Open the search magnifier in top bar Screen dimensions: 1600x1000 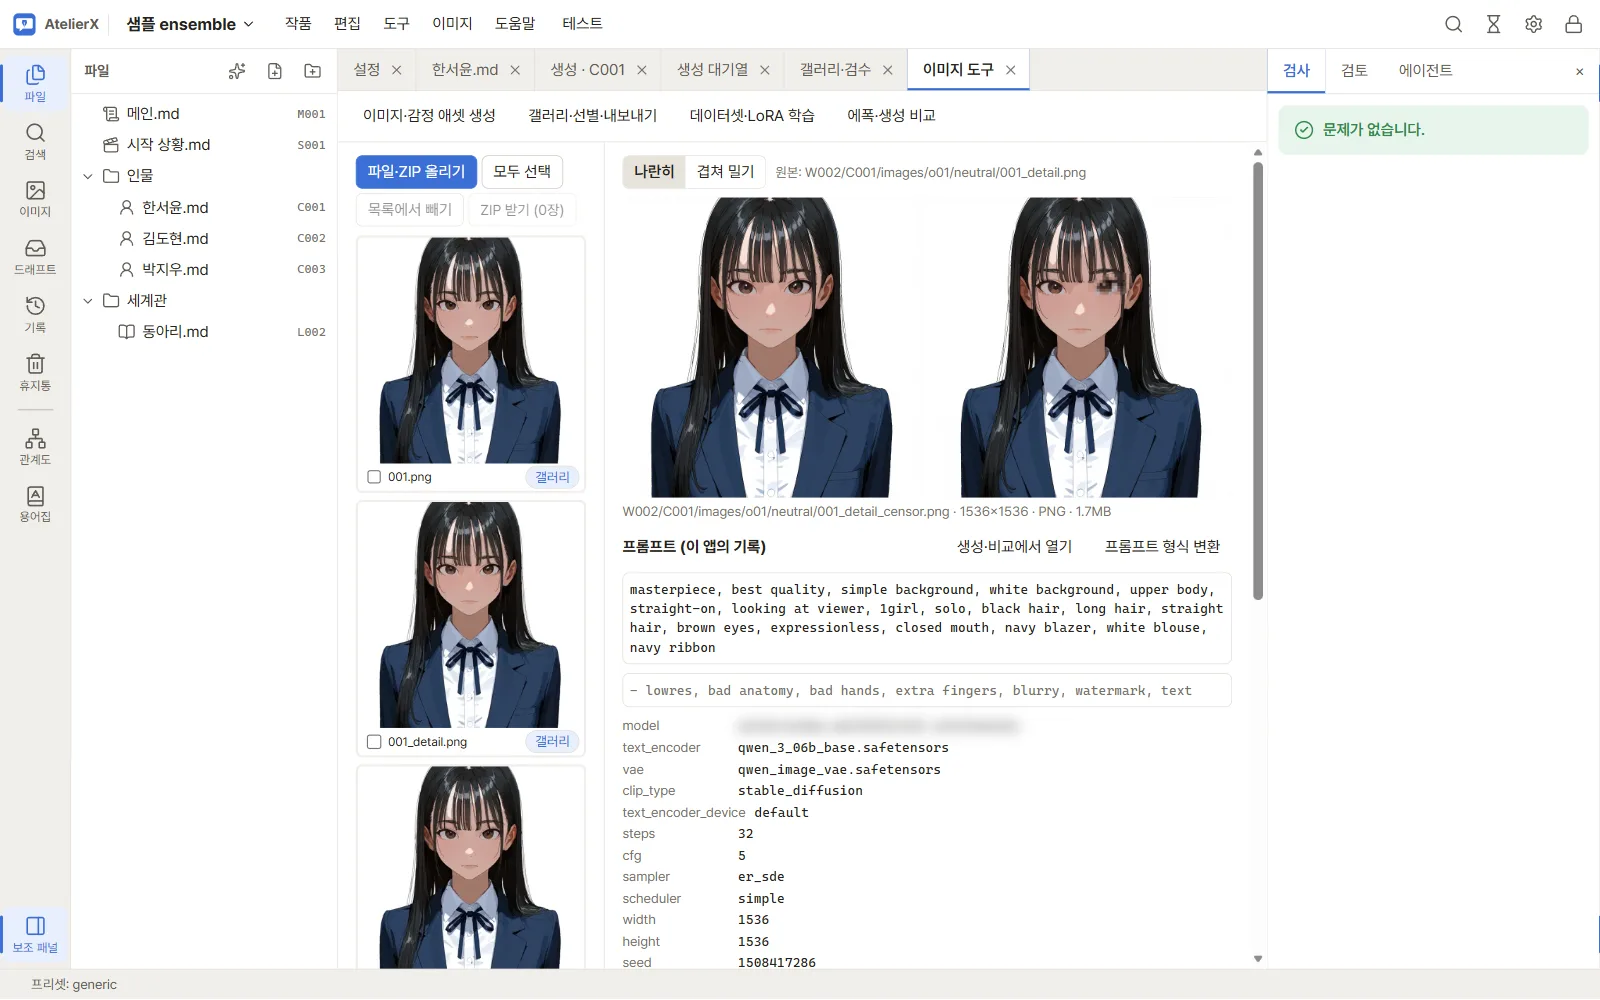(1454, 24)
